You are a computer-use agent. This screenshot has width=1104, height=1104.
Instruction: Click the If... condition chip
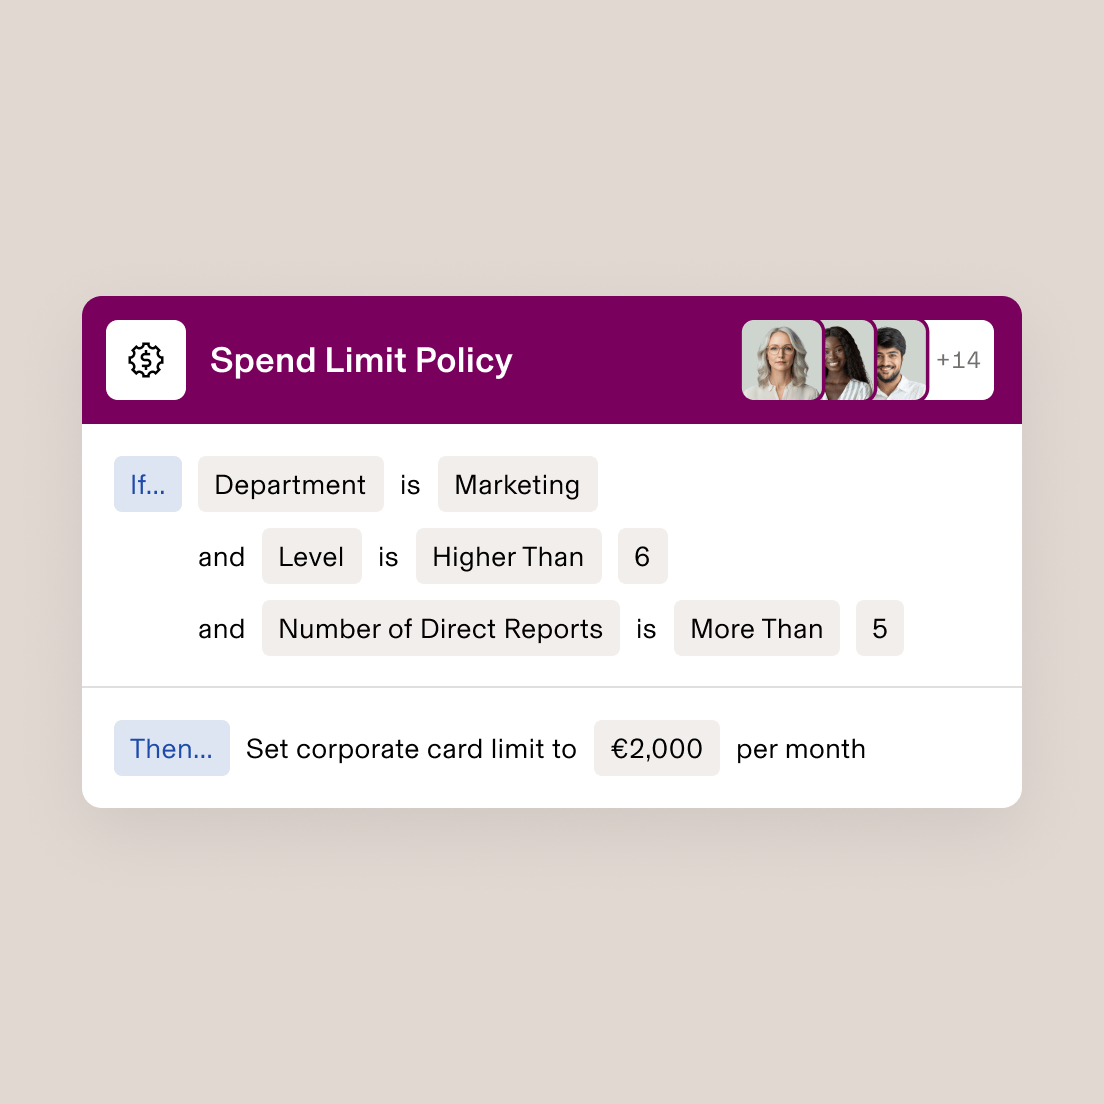tap(148, 484)
